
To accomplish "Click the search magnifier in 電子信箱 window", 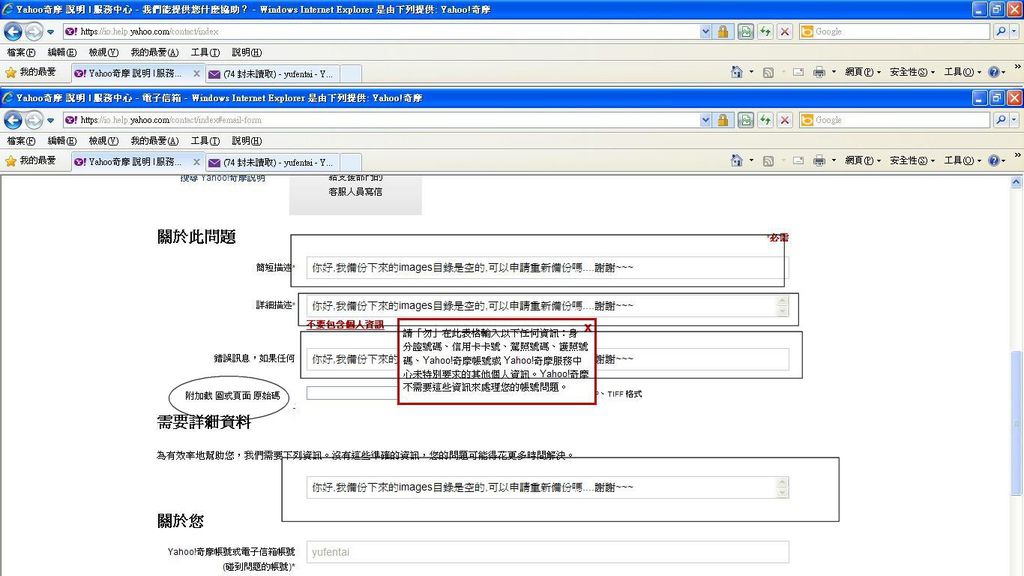I will [x=1000, y=120].
